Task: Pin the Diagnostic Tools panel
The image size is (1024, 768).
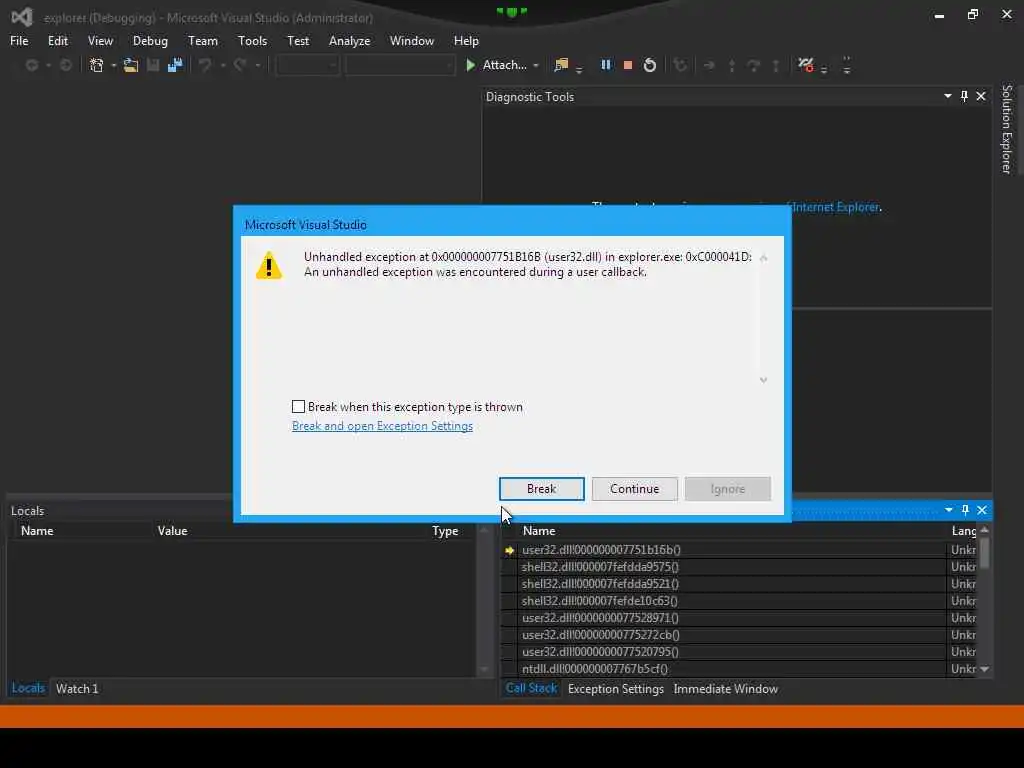Action: (965, 96)
